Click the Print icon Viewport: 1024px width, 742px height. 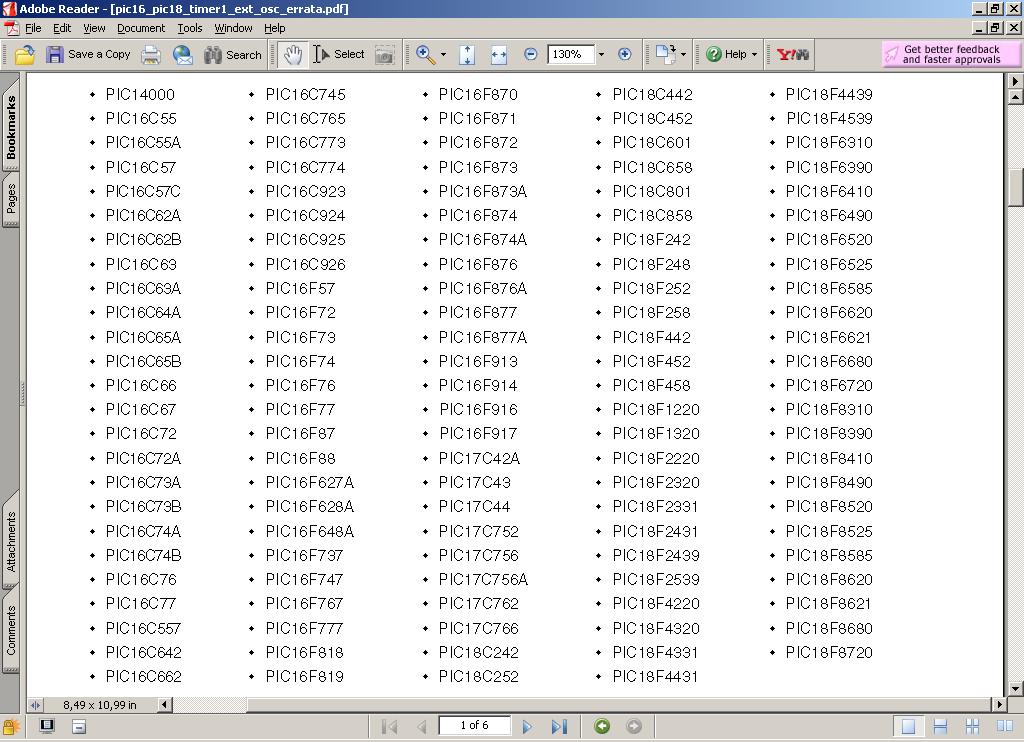pos(151,55)
